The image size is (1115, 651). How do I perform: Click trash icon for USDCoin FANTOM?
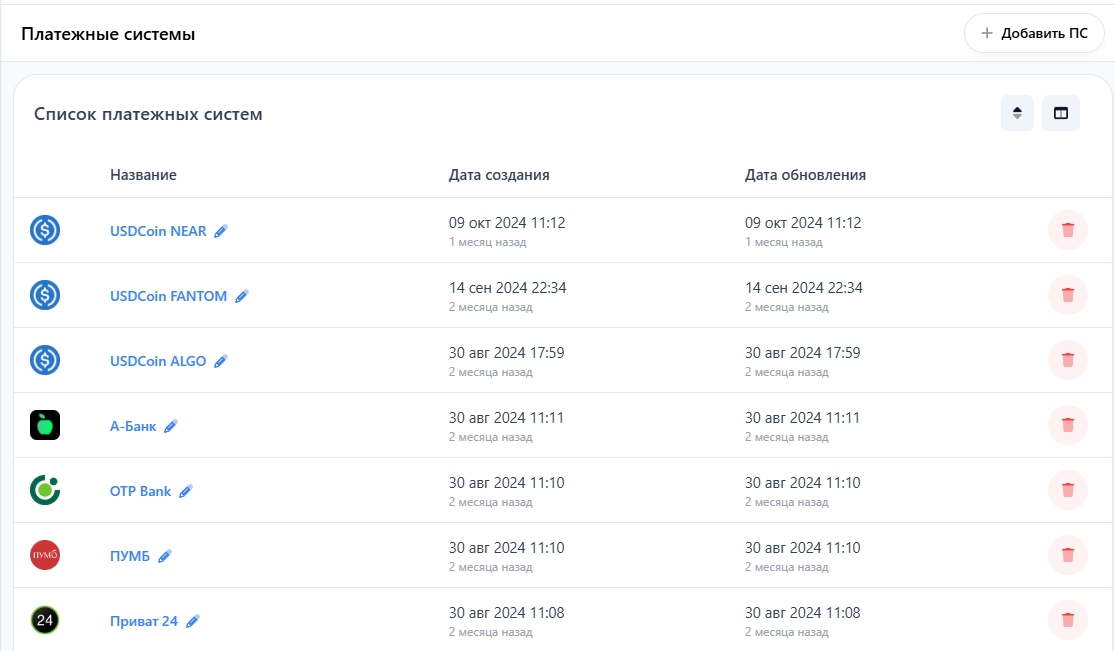1067,295
